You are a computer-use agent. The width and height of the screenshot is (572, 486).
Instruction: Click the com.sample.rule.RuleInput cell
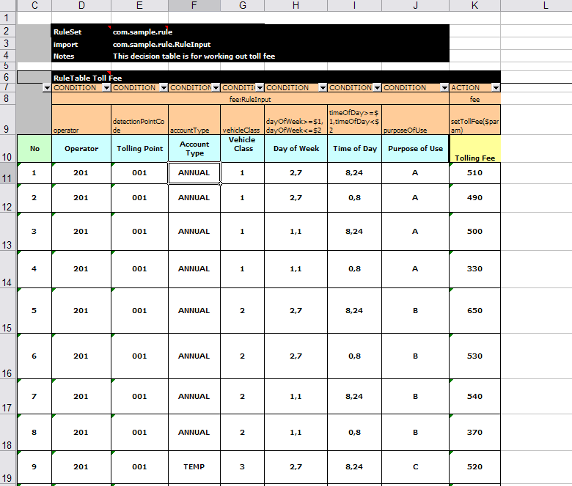pyautogui.click(x=162, y=45)
